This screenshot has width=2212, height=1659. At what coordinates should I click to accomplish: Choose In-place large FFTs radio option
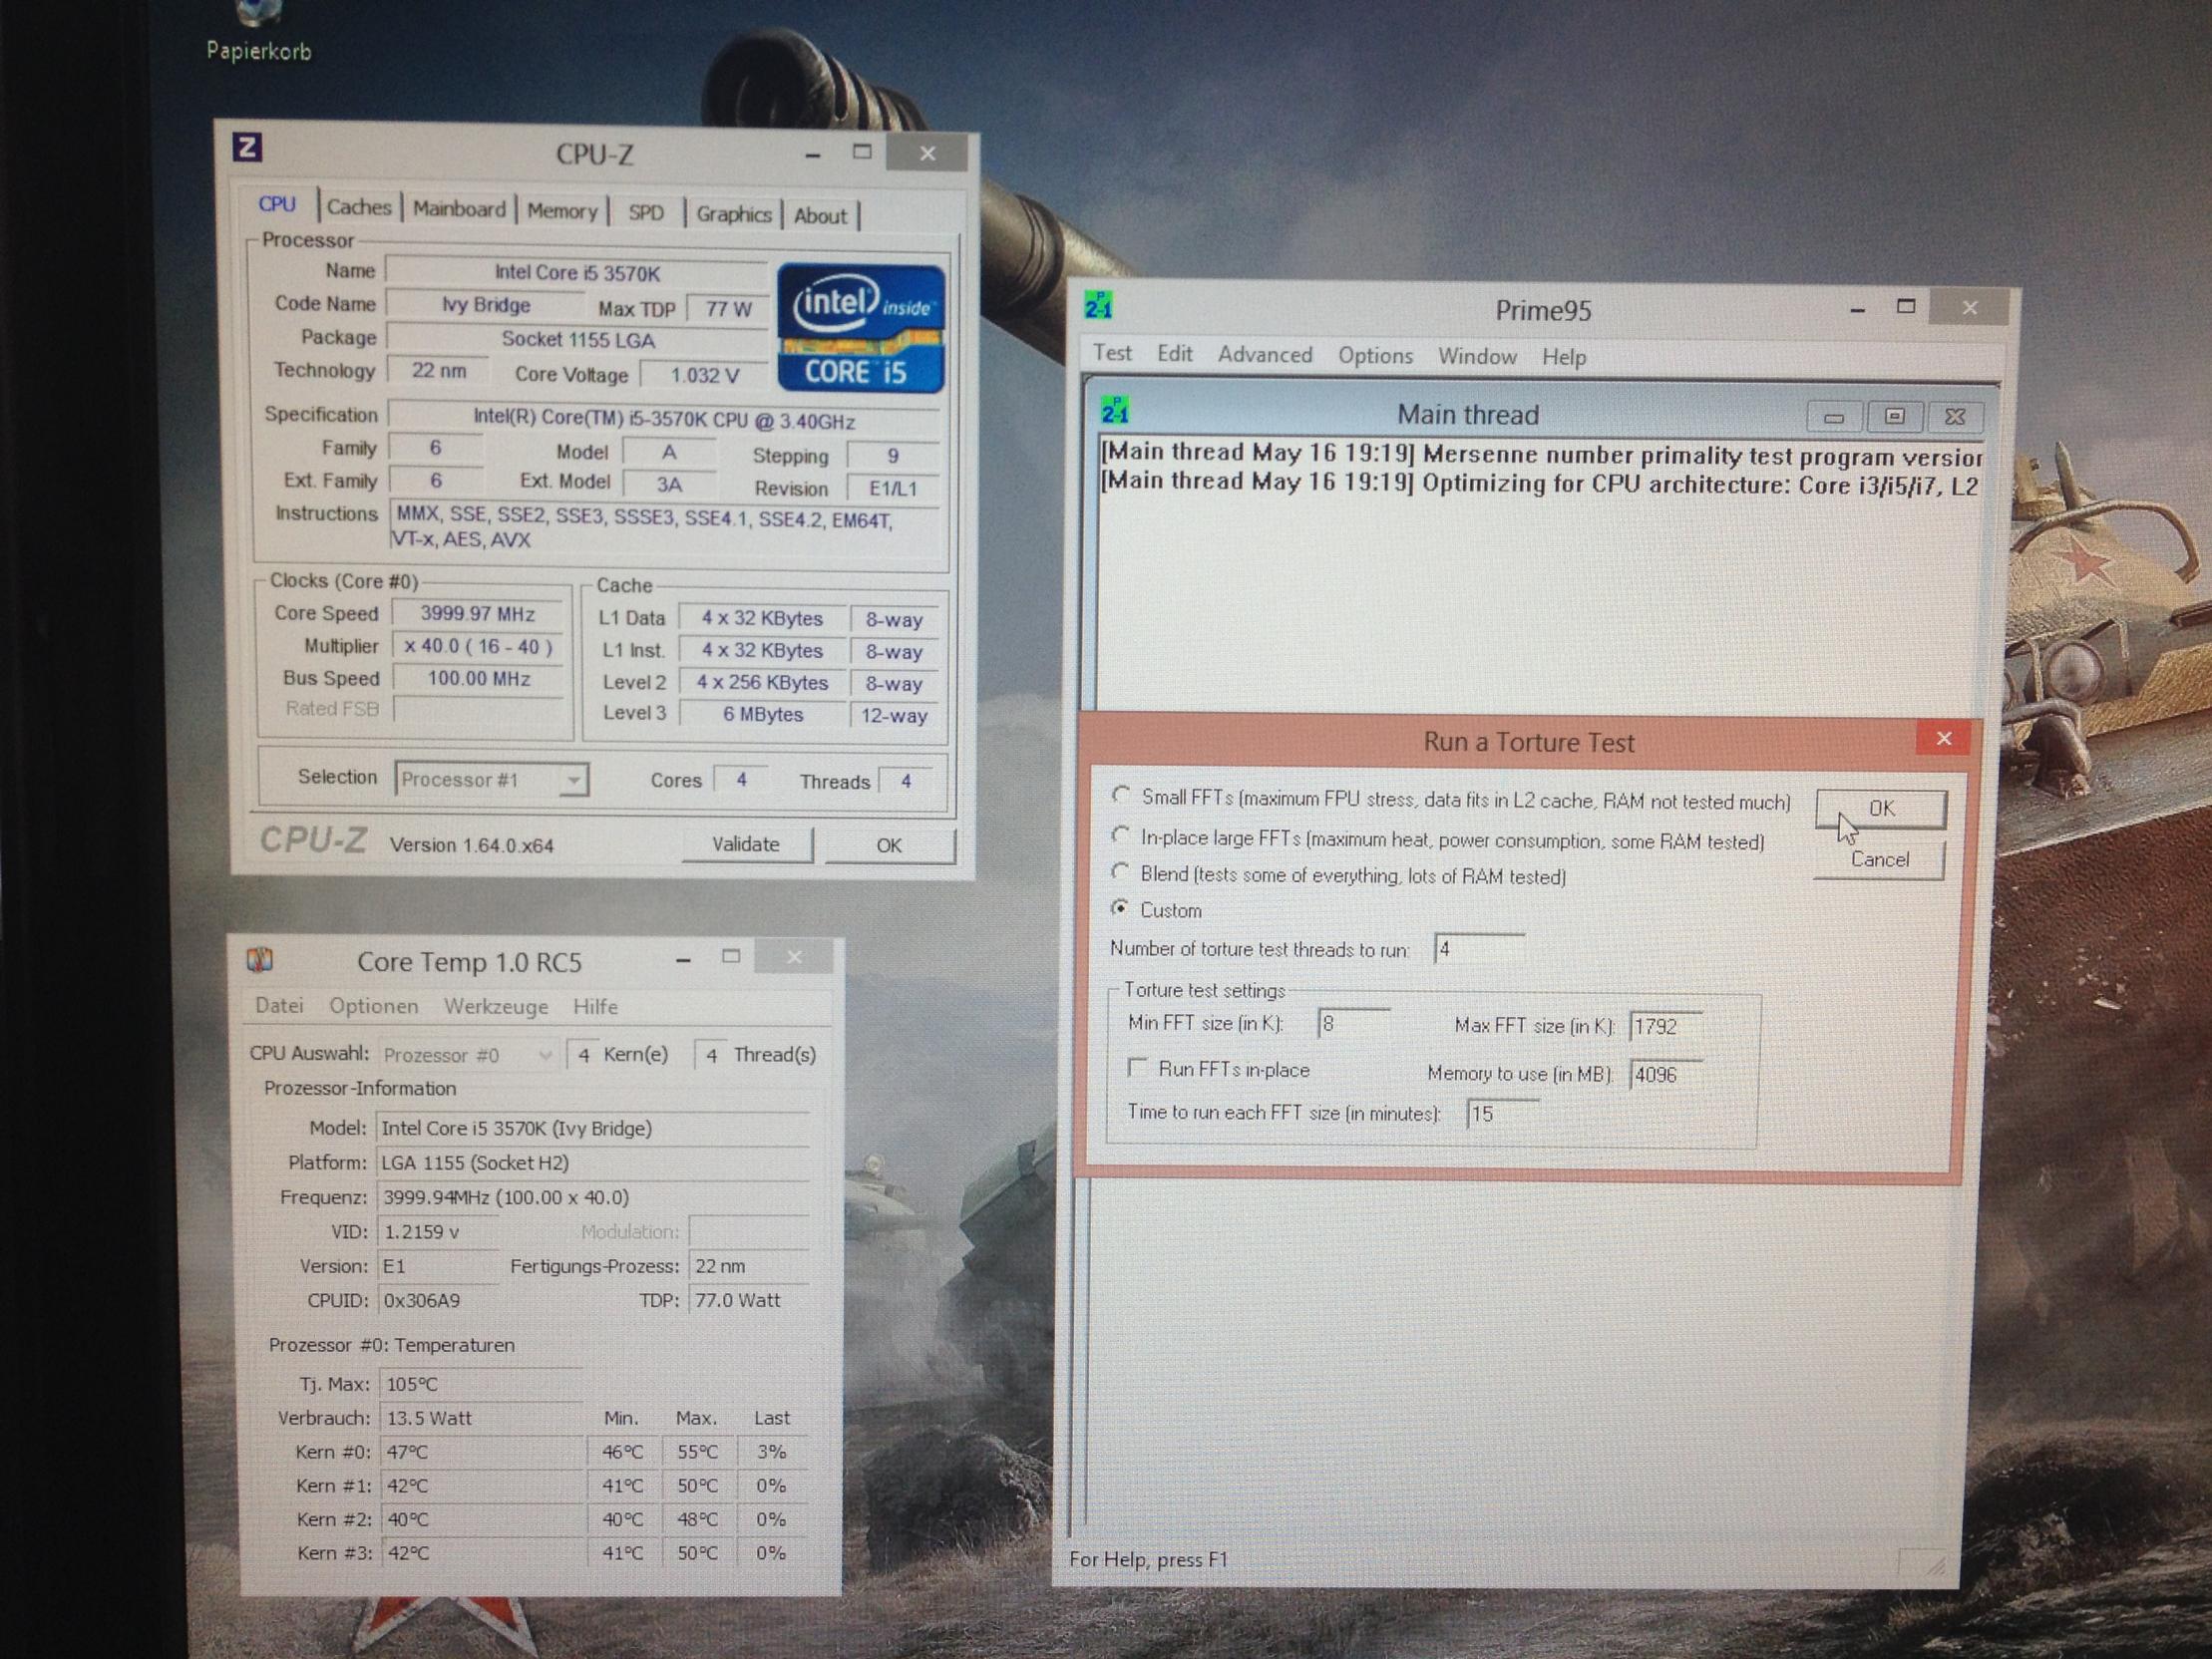click(x=1121, y=834)
